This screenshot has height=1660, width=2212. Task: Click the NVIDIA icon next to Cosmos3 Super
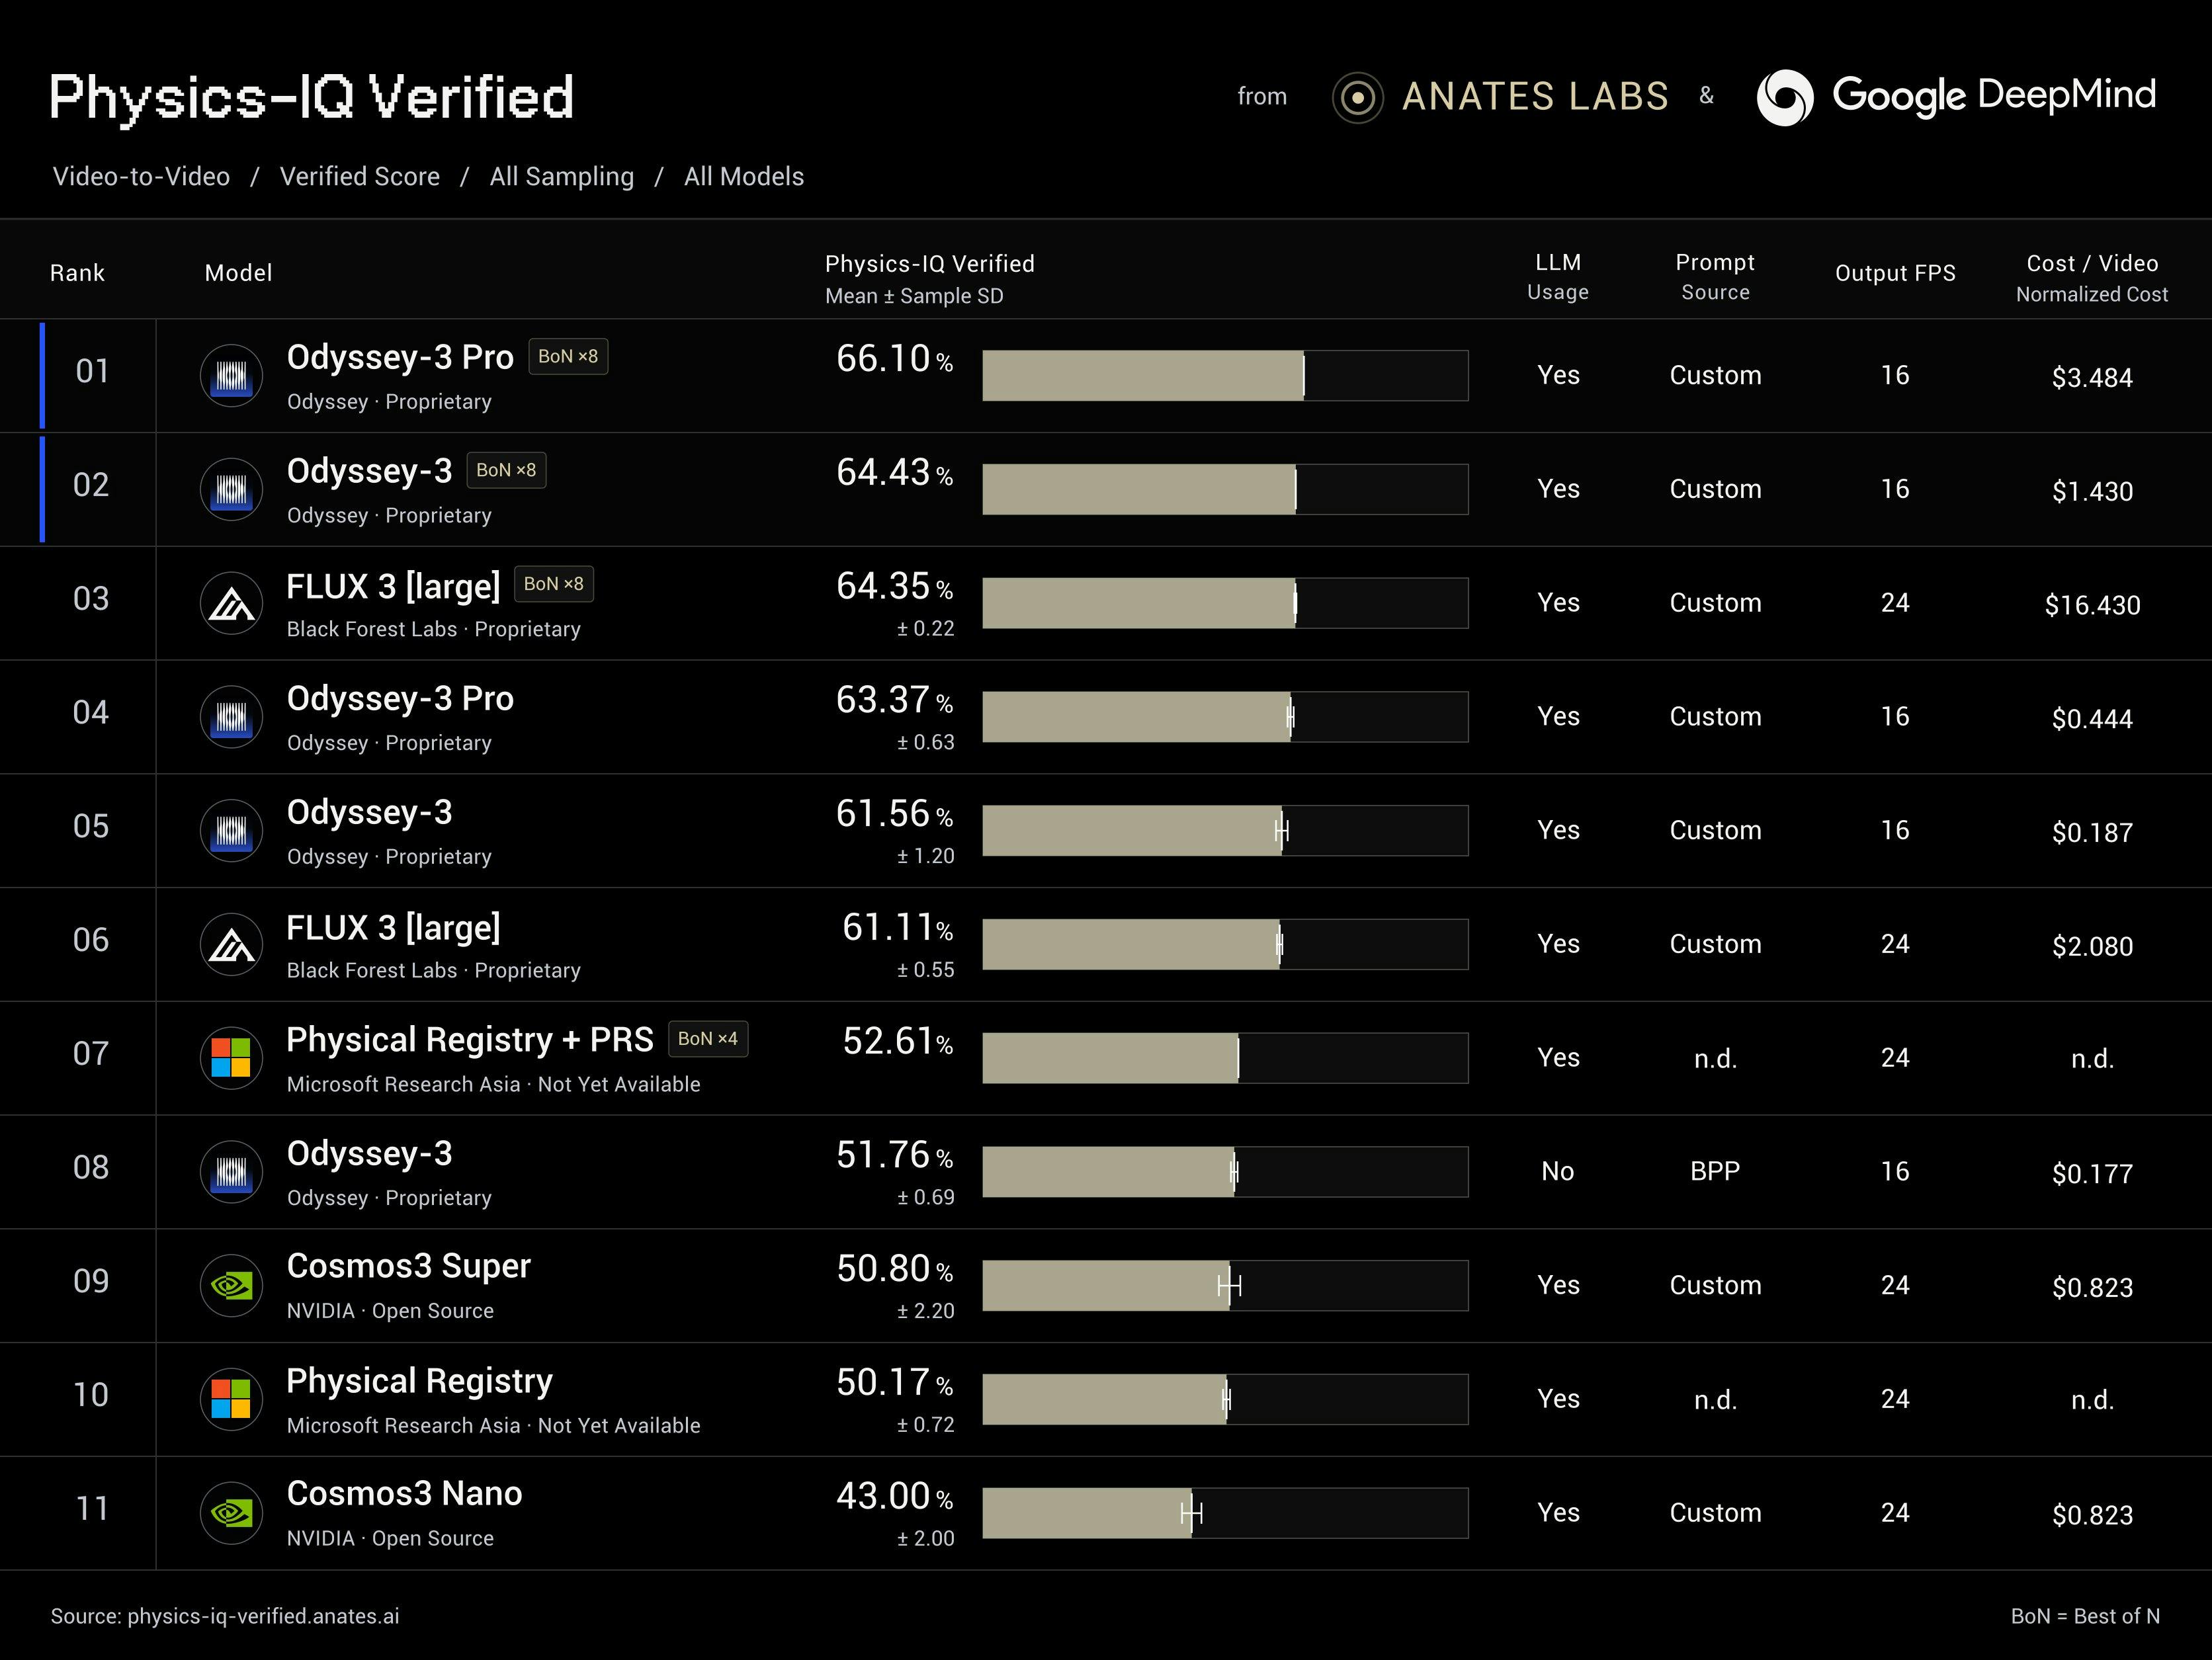(232, 1286)
